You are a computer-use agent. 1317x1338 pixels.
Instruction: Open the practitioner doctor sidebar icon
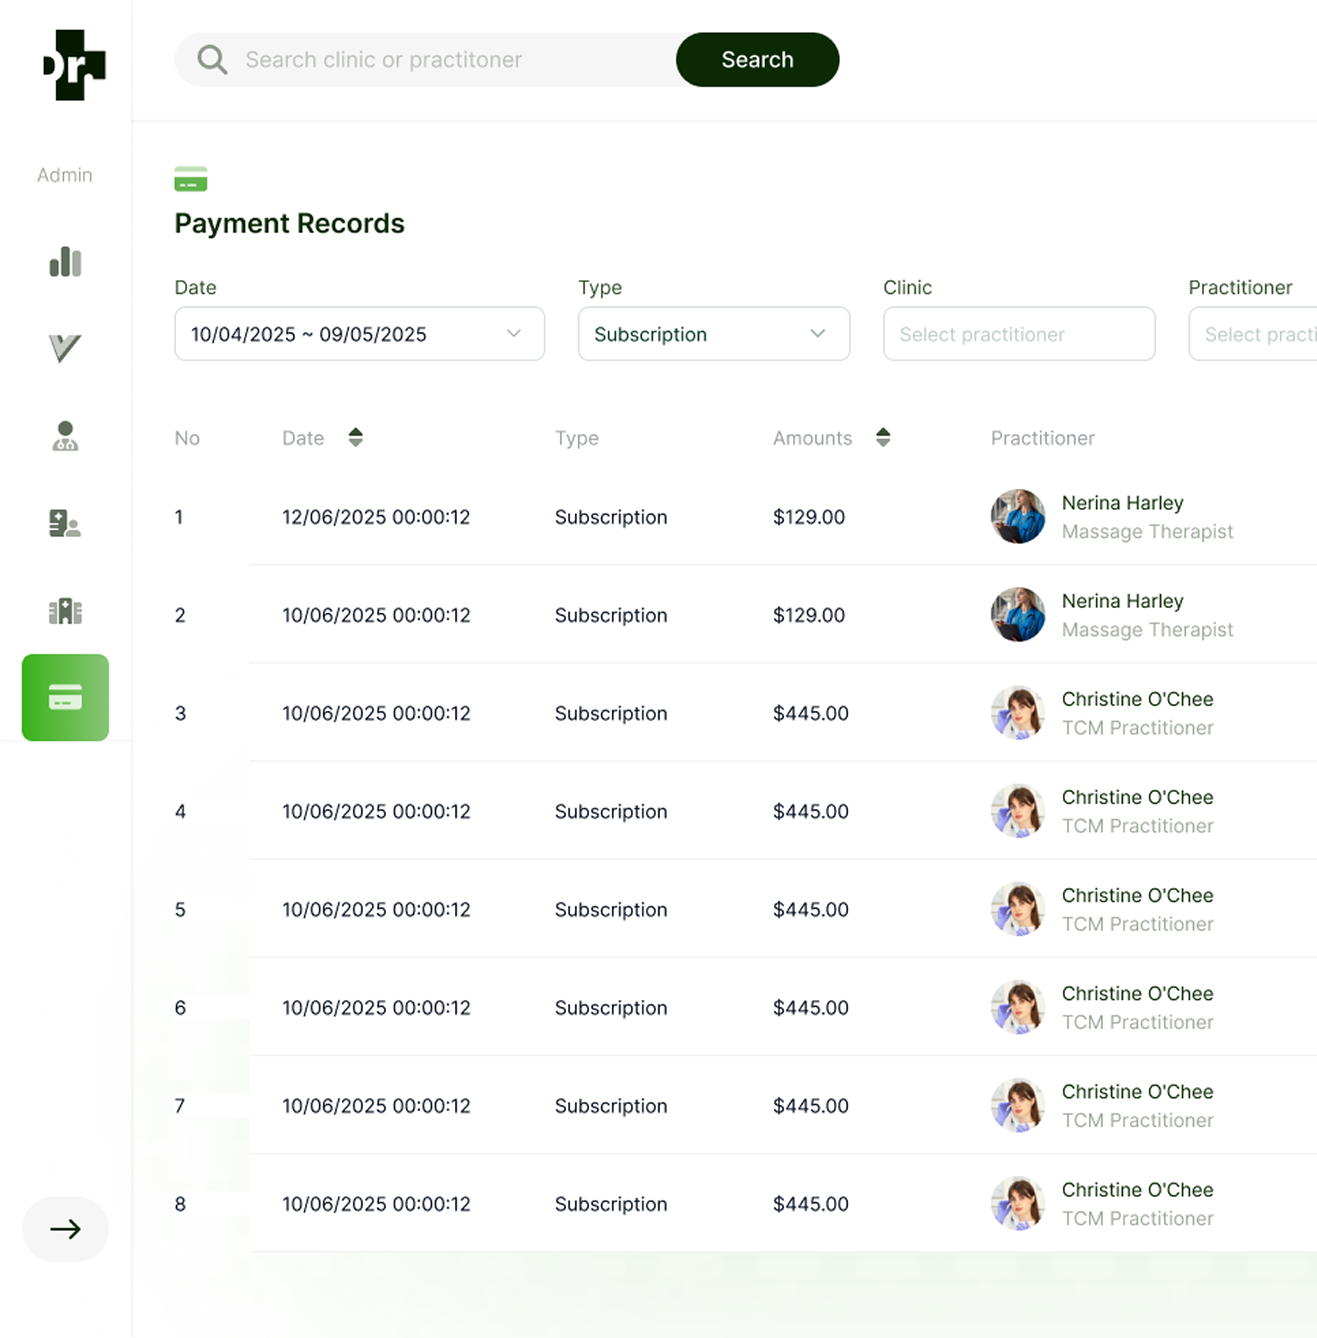point(65,436)
